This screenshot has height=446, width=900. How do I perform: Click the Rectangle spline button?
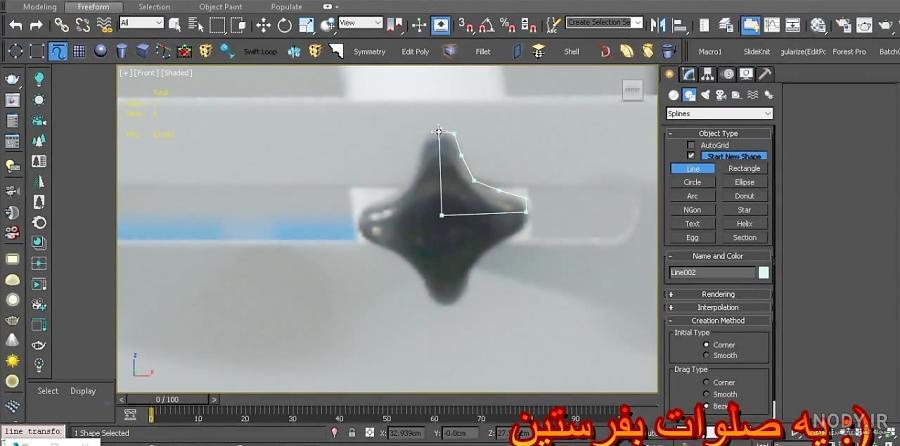tap(744, 168)
